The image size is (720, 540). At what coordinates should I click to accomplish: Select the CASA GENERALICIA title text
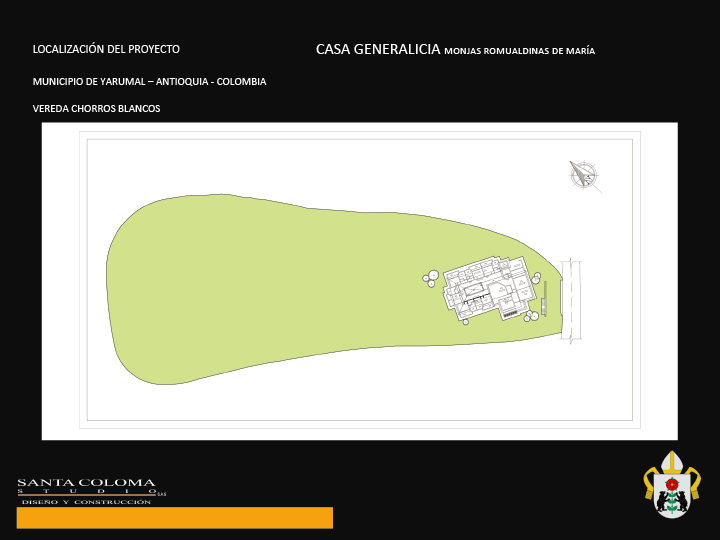[x=378, y=49]
